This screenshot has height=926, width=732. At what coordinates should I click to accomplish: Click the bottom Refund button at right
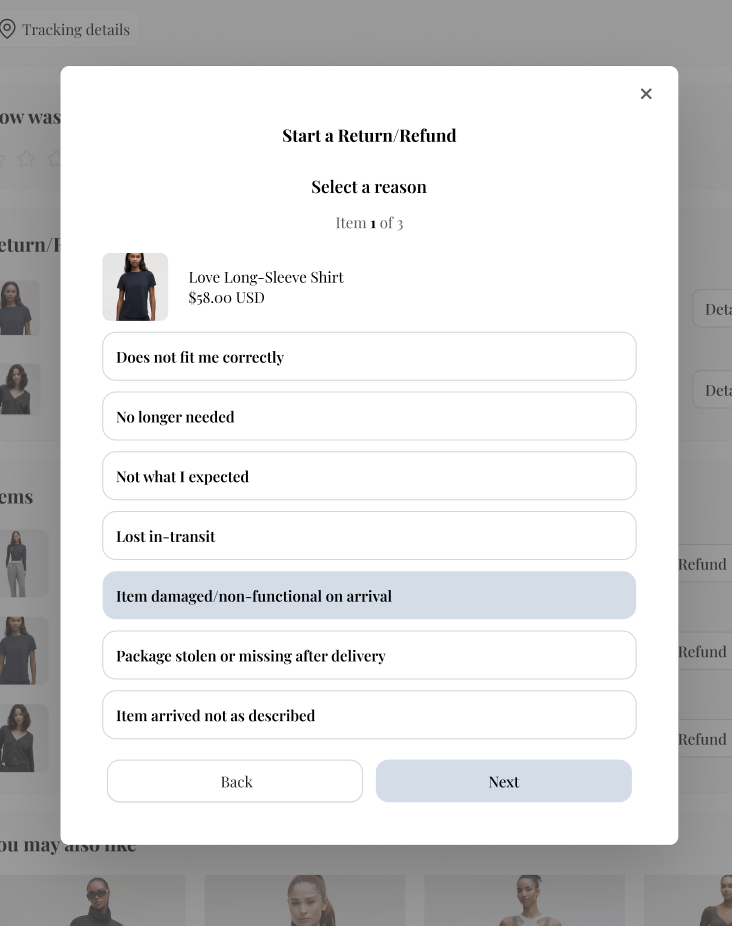point(703,740)
